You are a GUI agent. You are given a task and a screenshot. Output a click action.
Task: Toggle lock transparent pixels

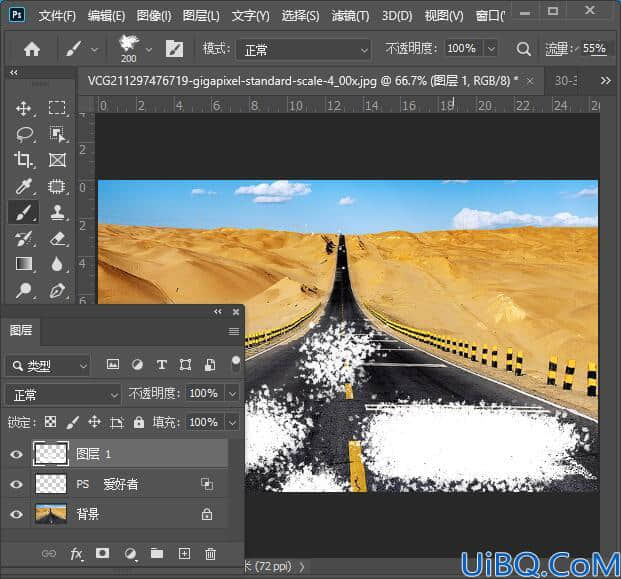click(x=50, y=422)
